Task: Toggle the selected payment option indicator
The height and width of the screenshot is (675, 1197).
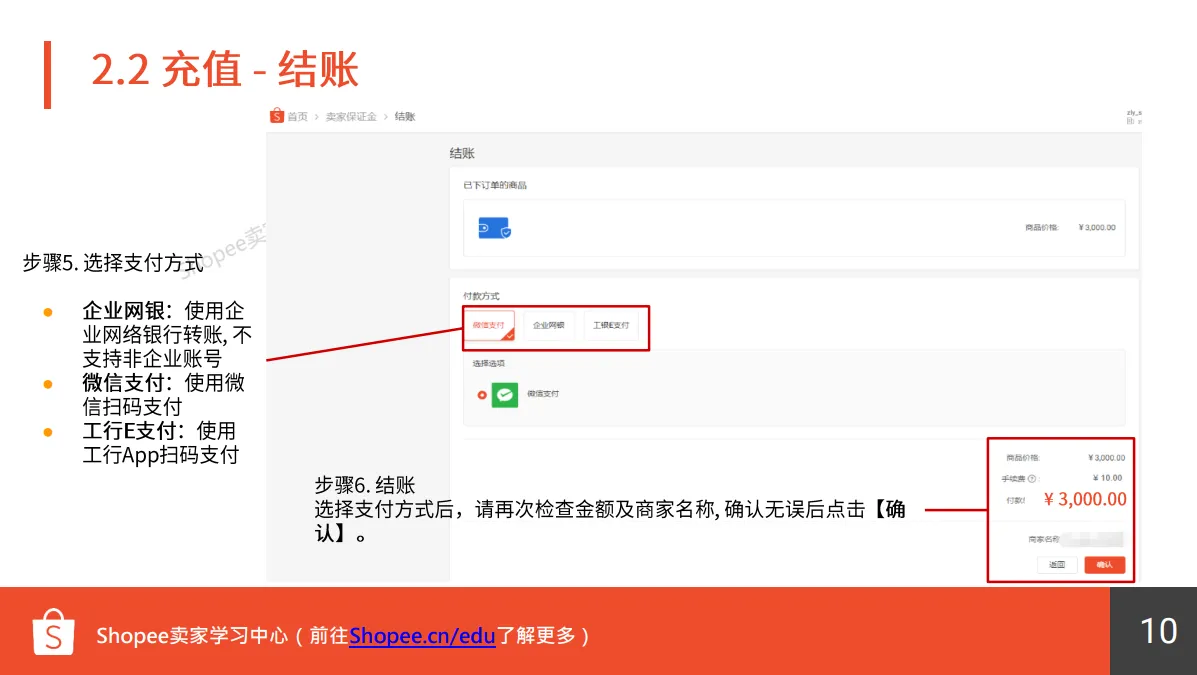Action: 481,395
